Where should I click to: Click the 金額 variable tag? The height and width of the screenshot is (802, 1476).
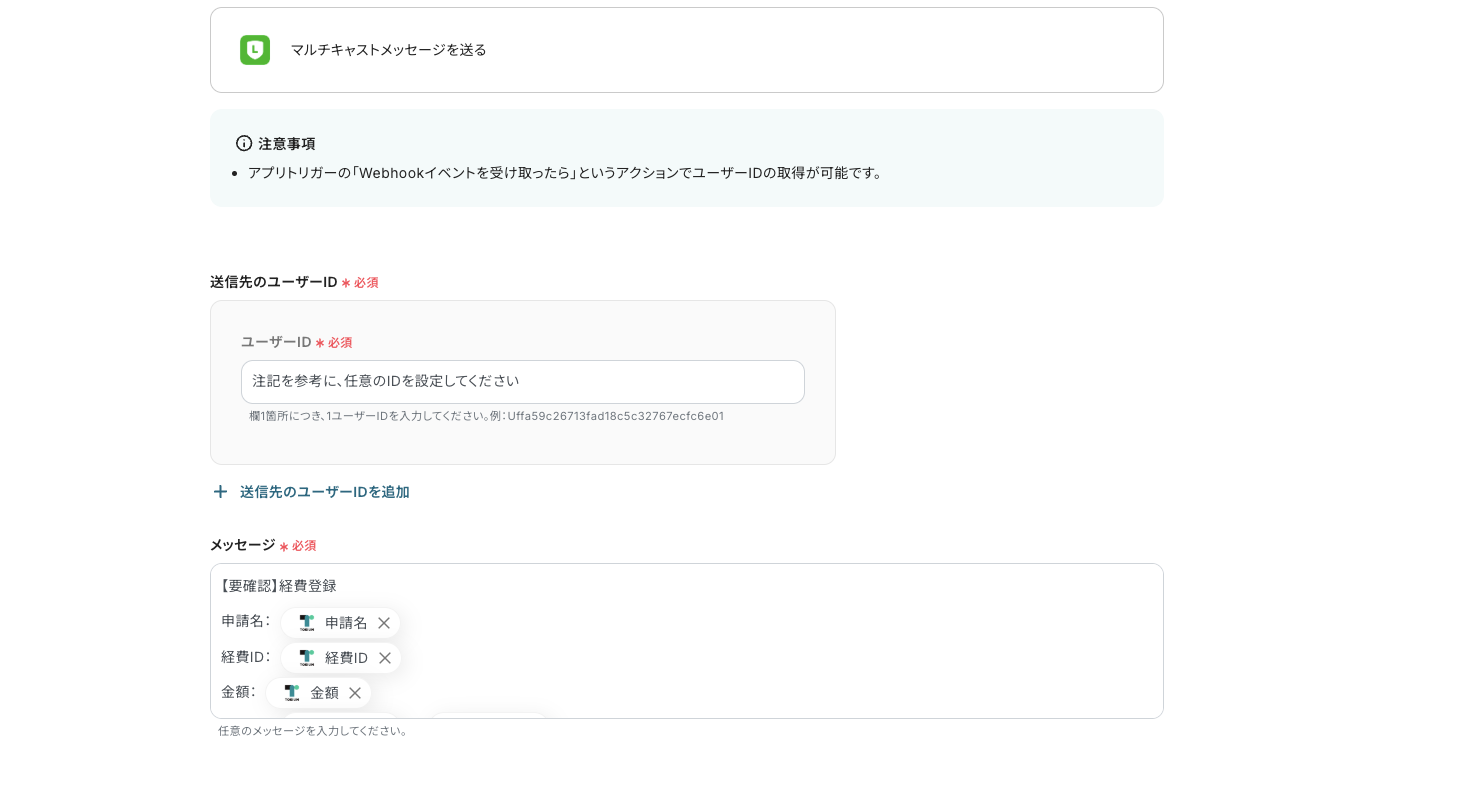click(x=318, y=693)
